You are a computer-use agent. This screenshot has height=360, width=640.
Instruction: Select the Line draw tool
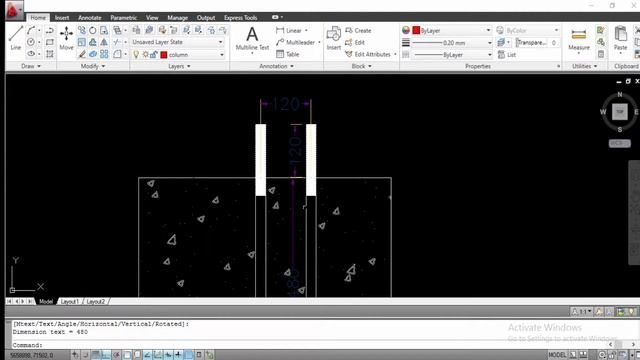(x=16, y=38)
